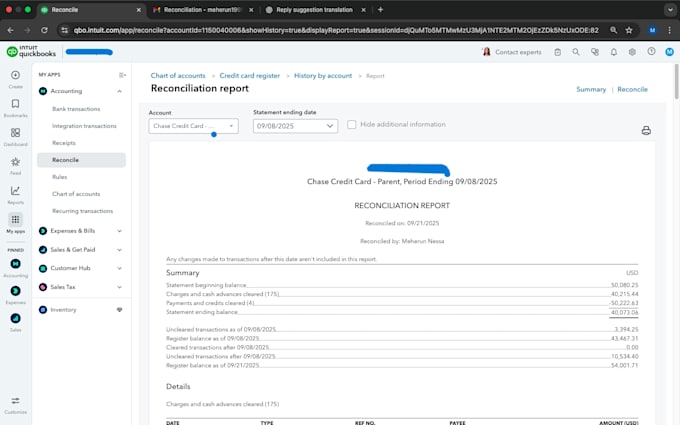The width and height of the screenshot is (680, 425).
Task: Open the Feed icon in left rail
Action: (15, 162)
